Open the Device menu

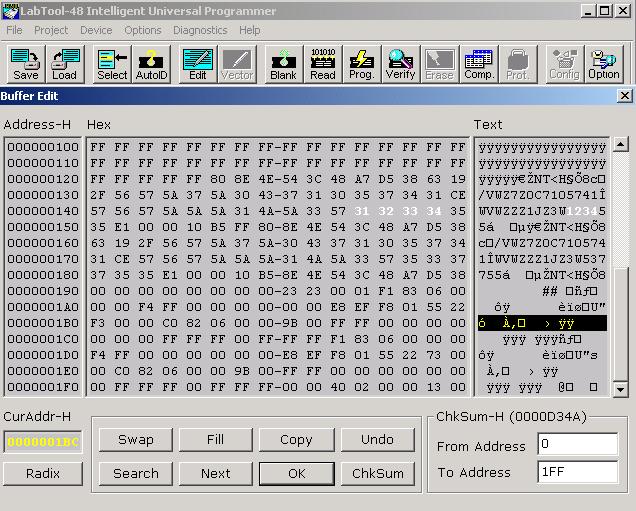pyautogui.click(x=96, y=30)
